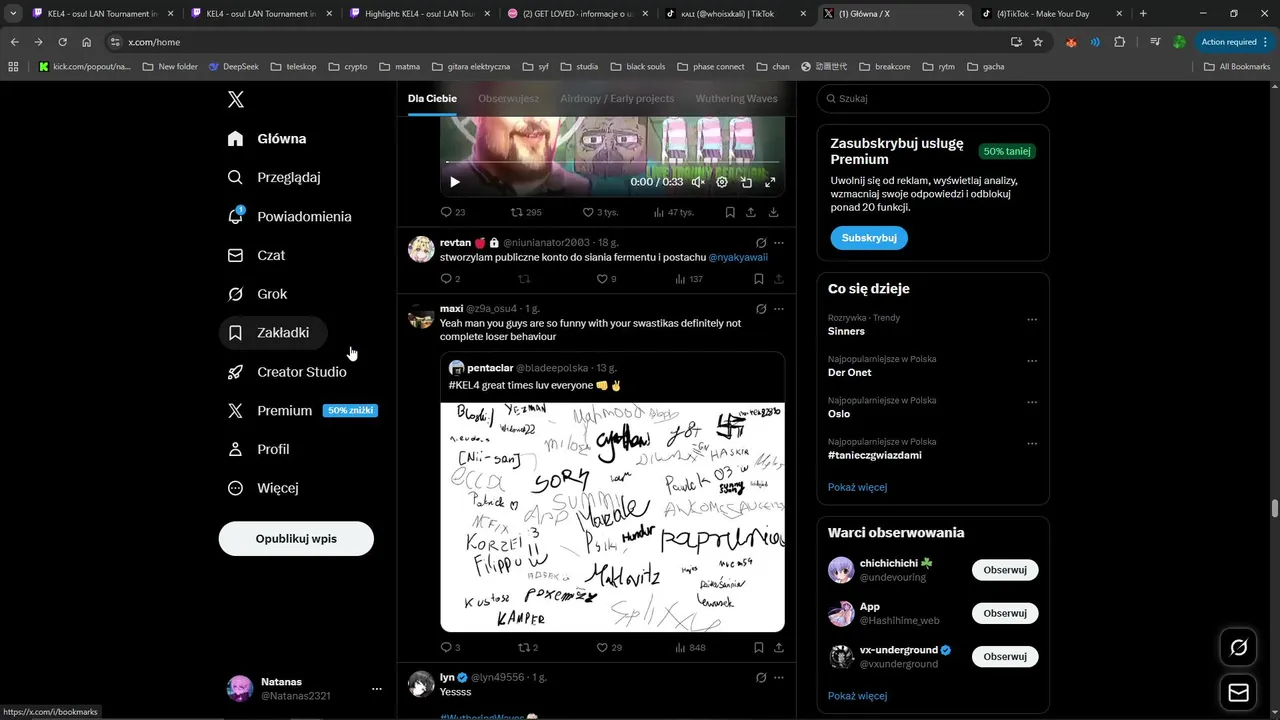Follow chichichichi with Obserwuj
Screen dimensions: 1280x720
pos(1005,570)
